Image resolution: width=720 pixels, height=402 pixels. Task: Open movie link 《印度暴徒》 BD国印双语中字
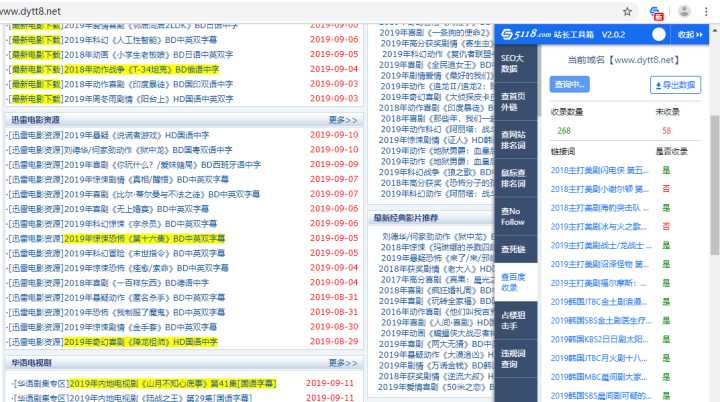tap(148, 84)
